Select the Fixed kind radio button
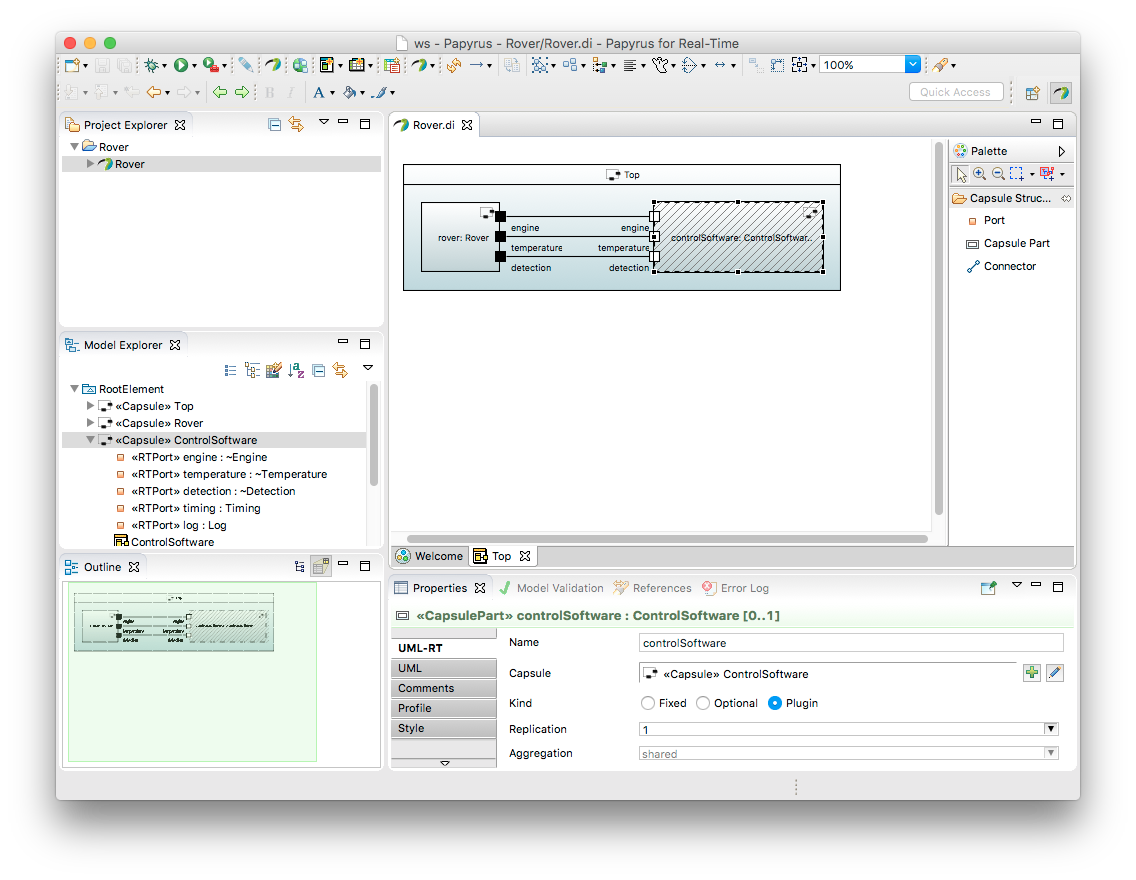This screenshot has height=880, width=1136. (x=648, y=703)
